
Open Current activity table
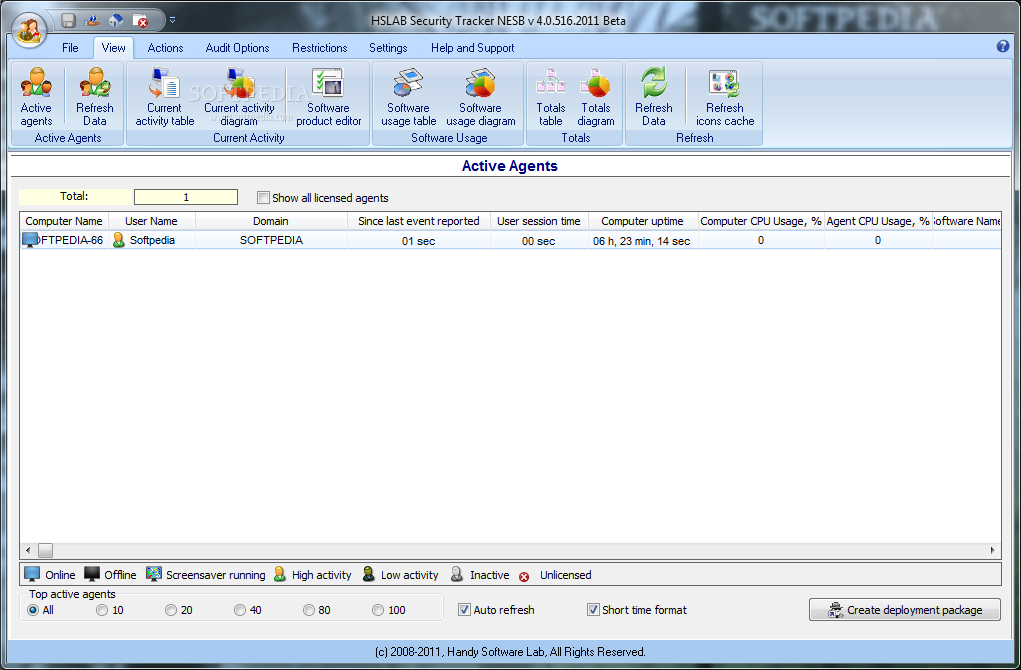click(x=165, y=96)
